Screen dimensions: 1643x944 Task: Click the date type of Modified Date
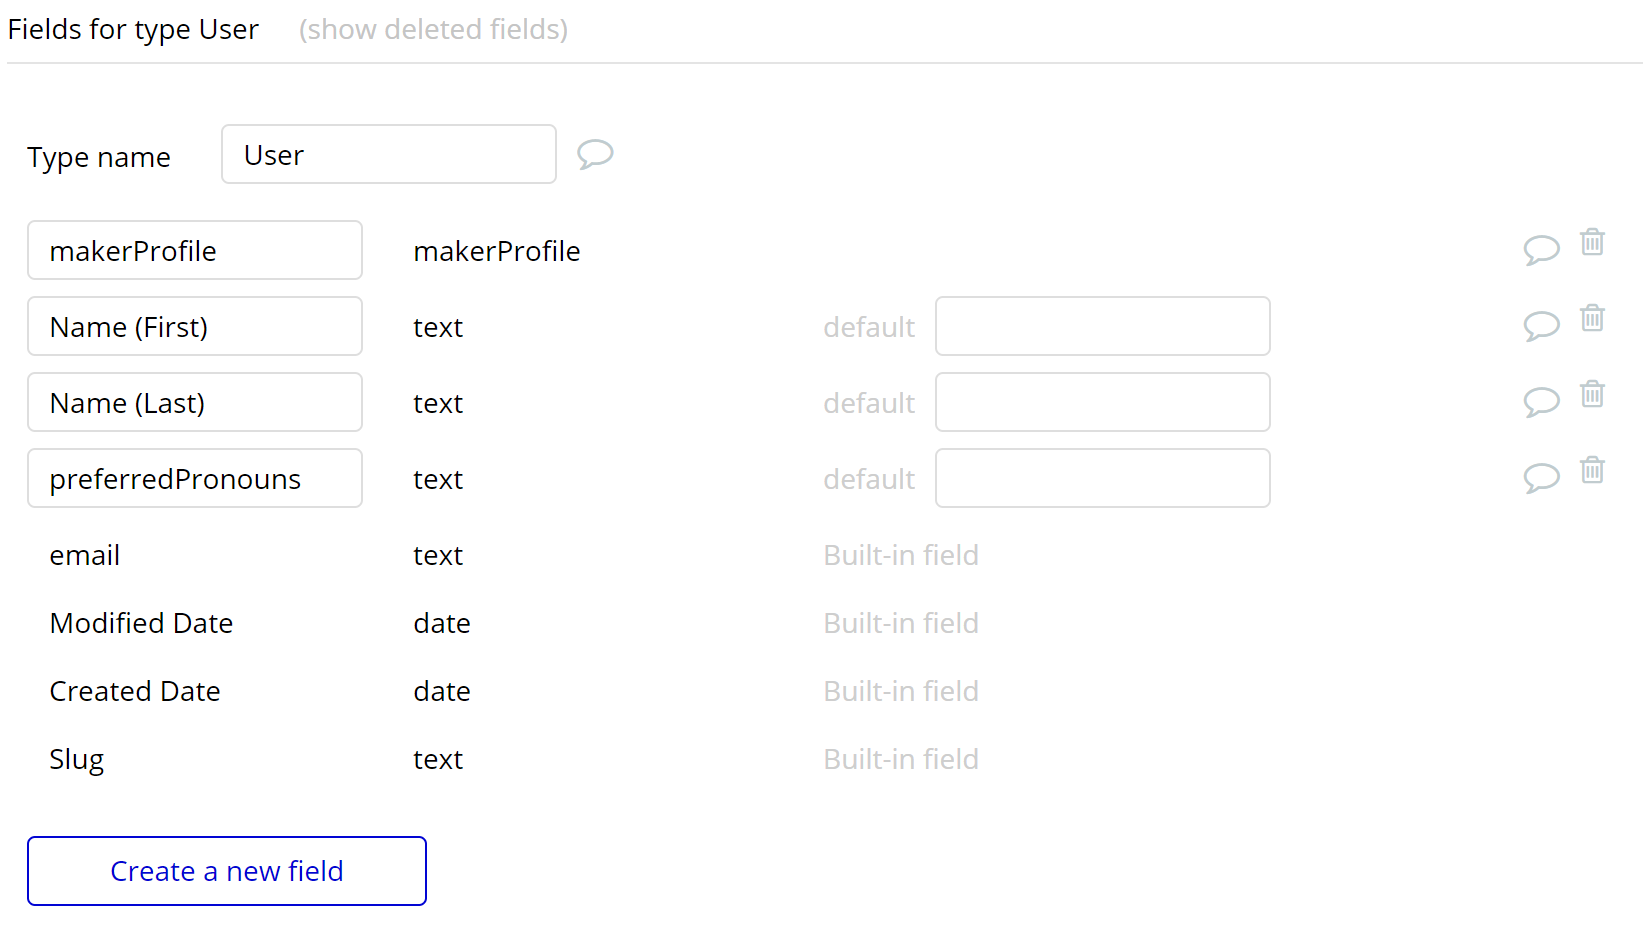tap(442, 623)
